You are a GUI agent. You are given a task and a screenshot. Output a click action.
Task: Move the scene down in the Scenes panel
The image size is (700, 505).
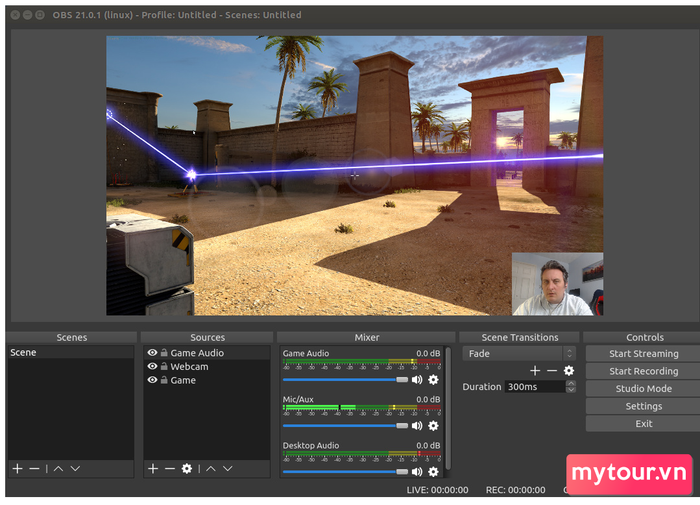pyautogui.click(x=75, y=468)
